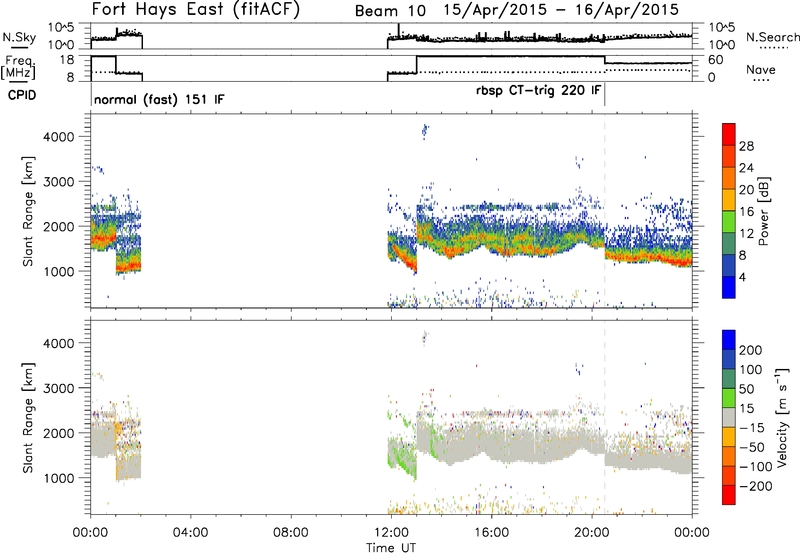Click the 'Fort Hays East (fitACF)' title

pyautogui.click(x=196, y=9)
